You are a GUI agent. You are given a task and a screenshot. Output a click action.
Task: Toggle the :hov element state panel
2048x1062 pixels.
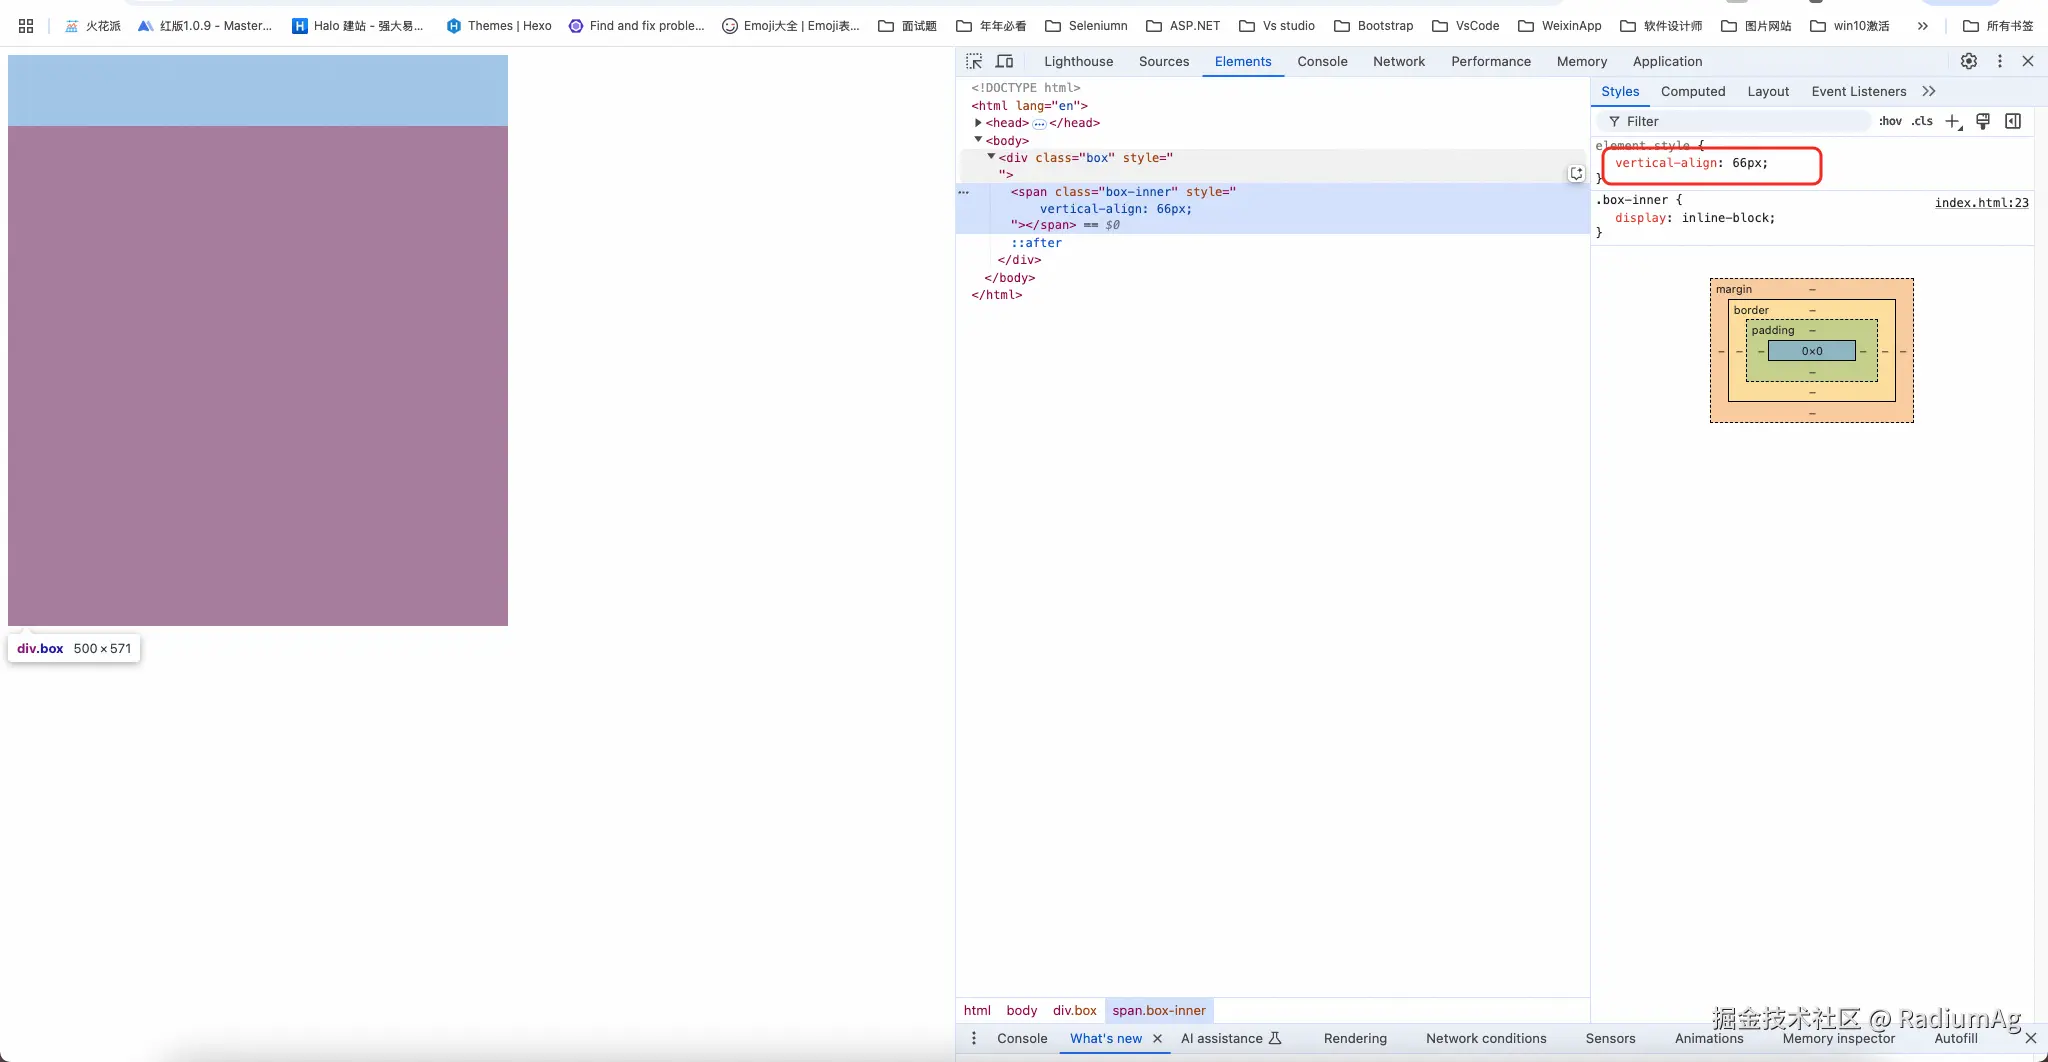point(1890,121)
